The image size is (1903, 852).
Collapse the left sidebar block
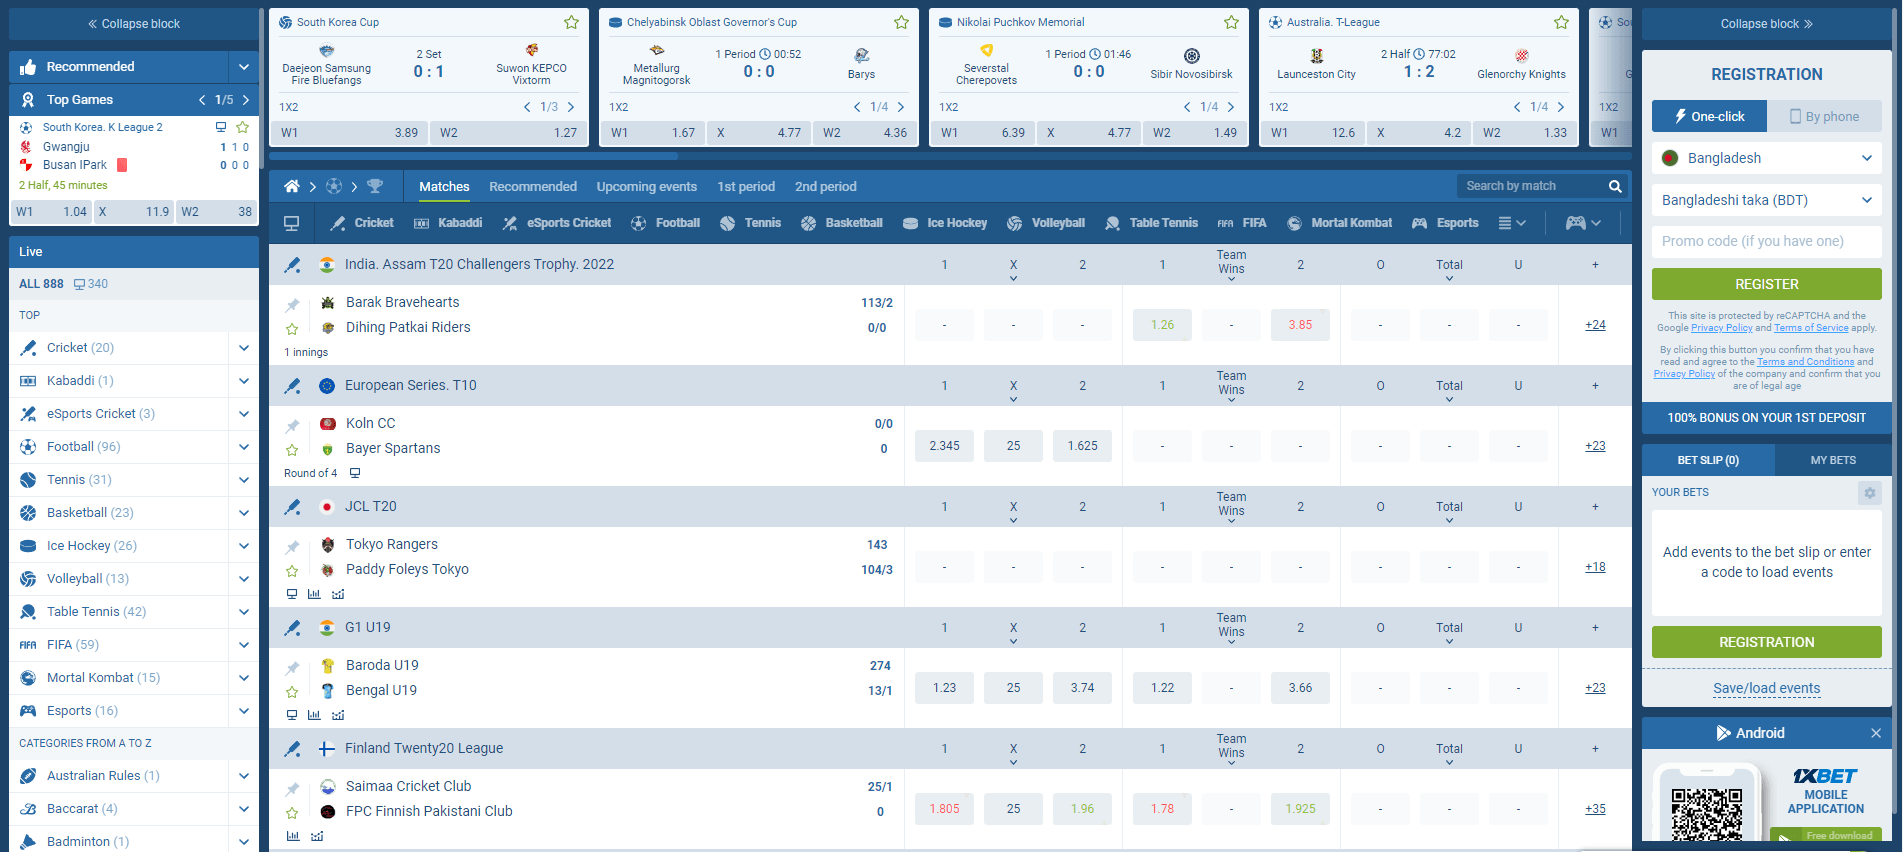(134, 24)
